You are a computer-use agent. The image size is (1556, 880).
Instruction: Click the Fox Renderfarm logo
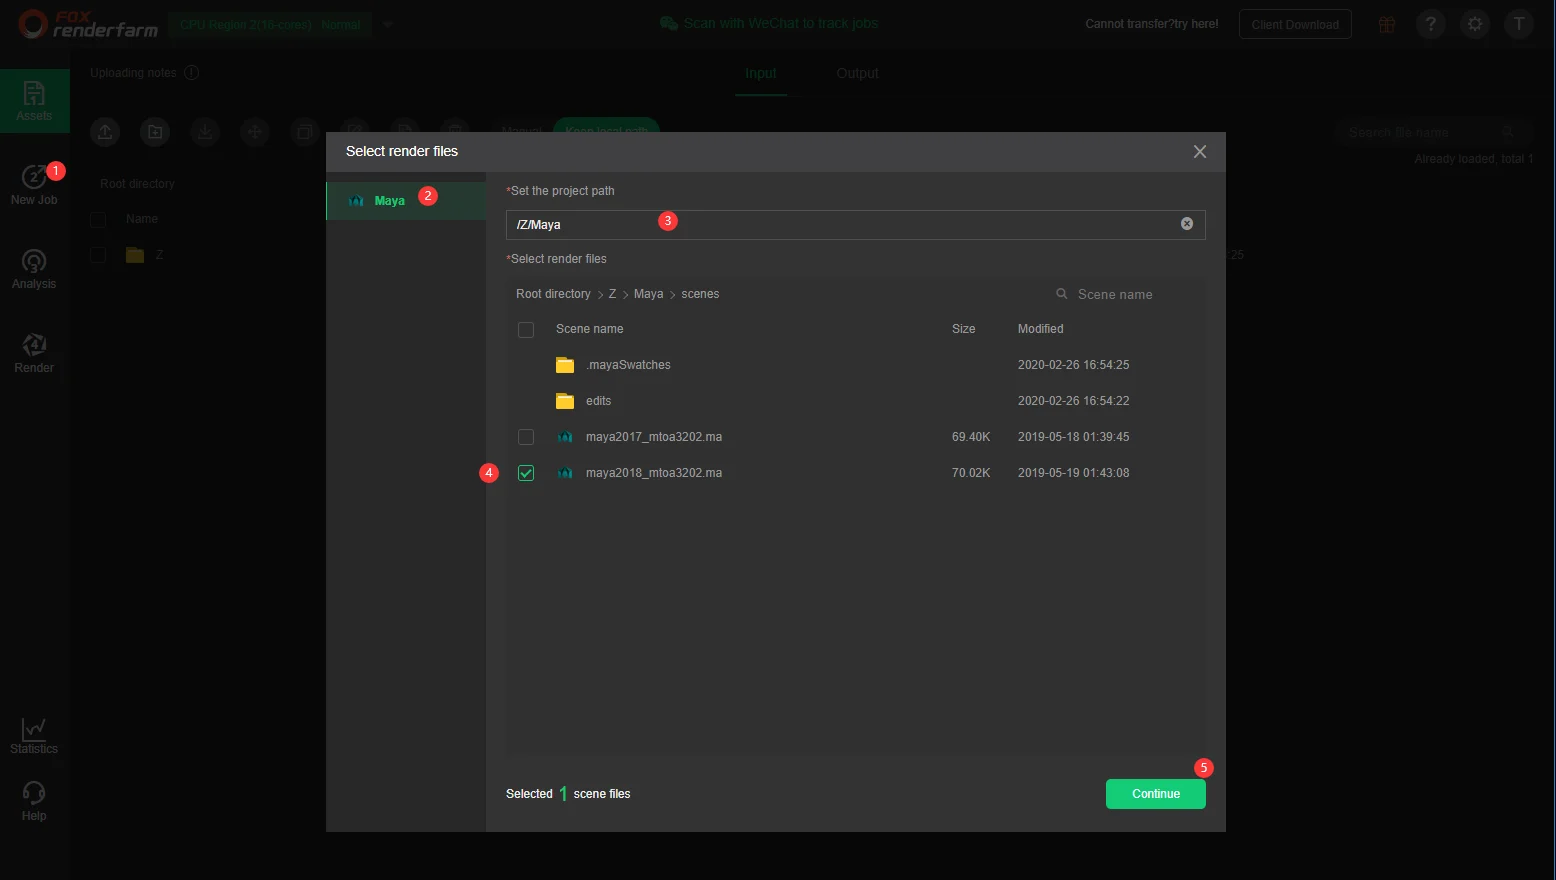tap(88, 24)
